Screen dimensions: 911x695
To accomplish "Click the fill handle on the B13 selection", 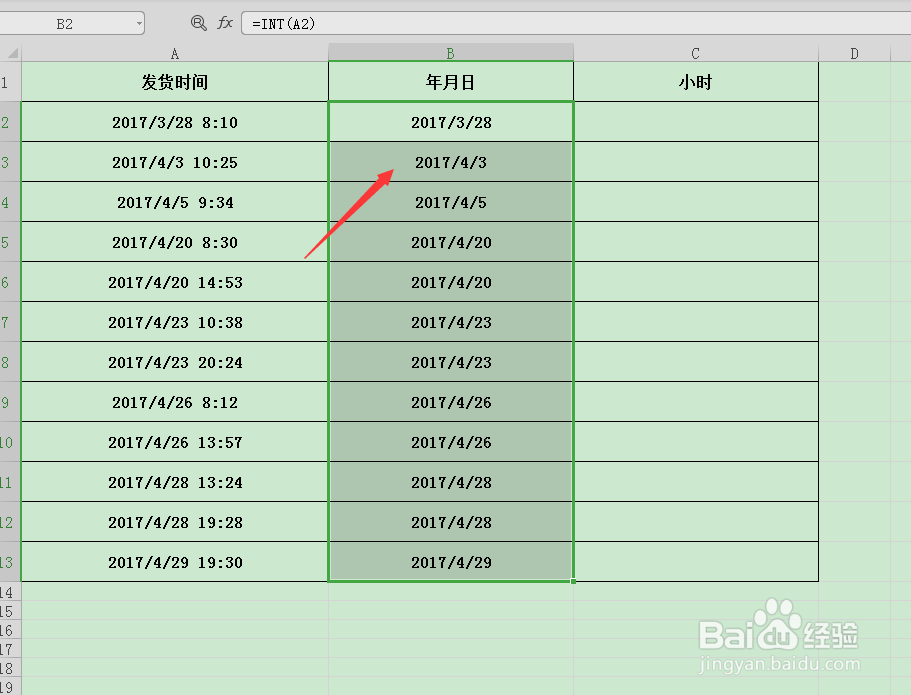I will (573, 581).
